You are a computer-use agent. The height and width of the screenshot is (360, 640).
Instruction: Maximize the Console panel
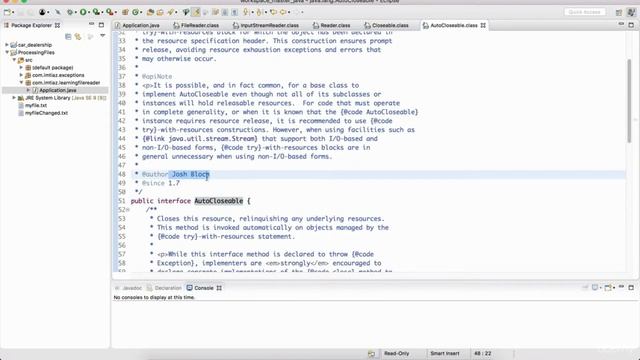coord(631,288)
